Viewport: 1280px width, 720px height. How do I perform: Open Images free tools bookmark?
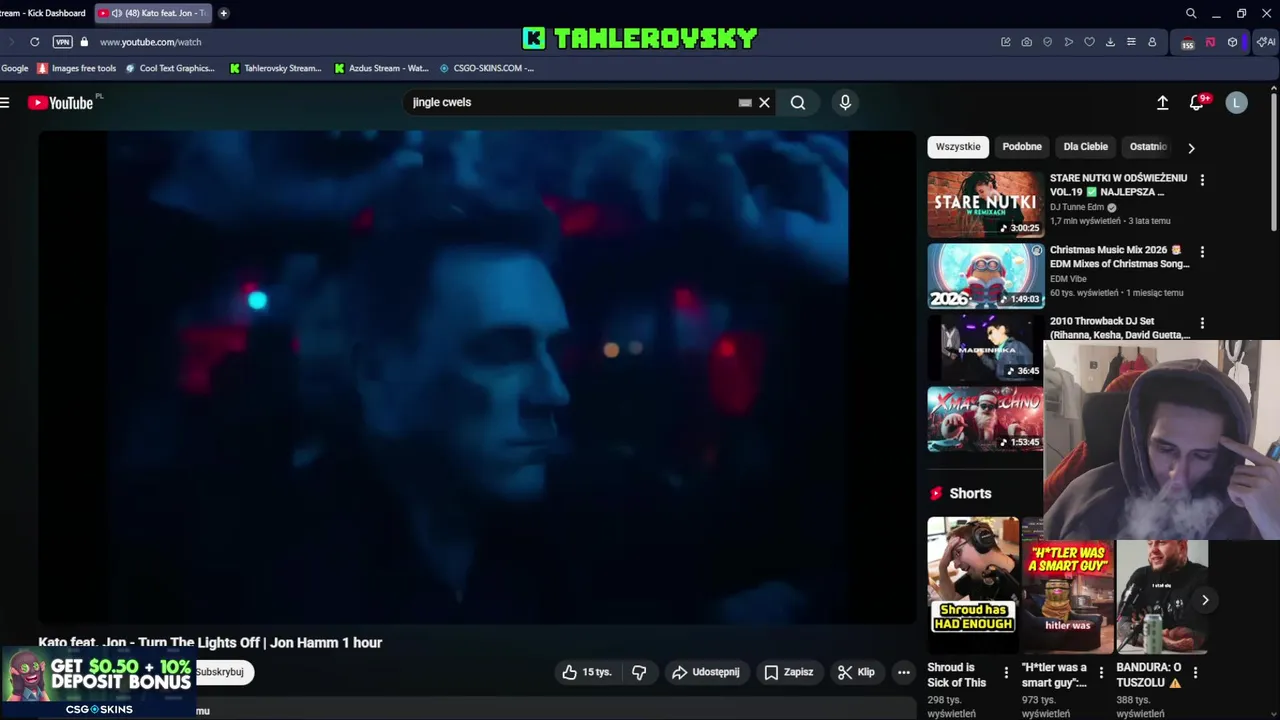(76, 68)
